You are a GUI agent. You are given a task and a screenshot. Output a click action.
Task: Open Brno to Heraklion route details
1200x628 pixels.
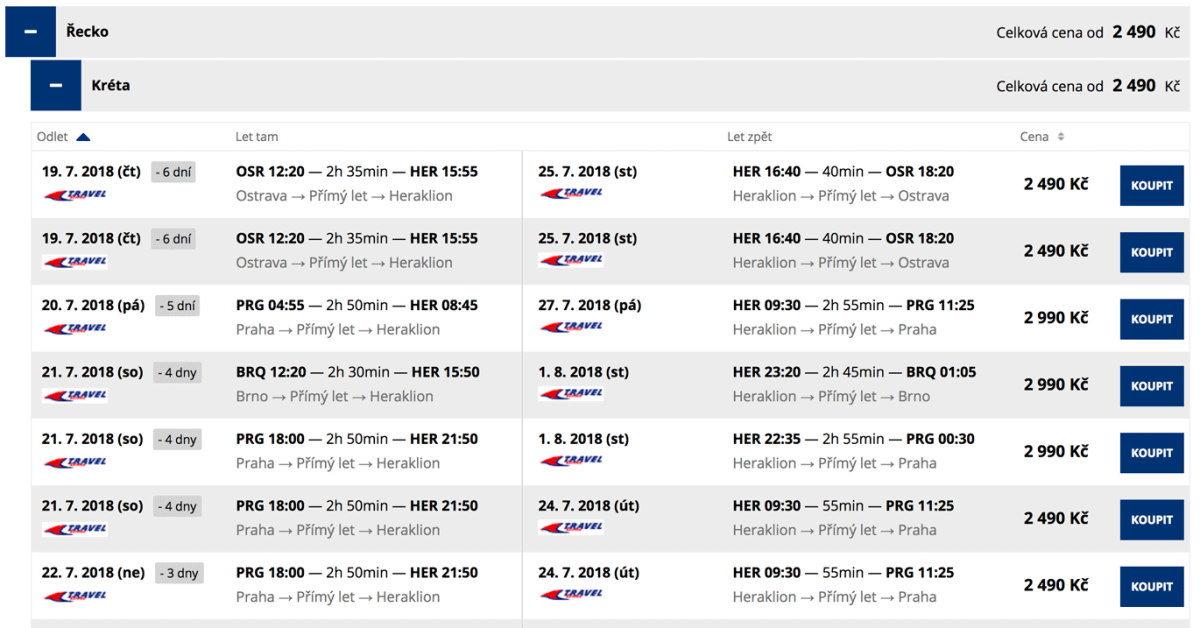click(334, 396)
